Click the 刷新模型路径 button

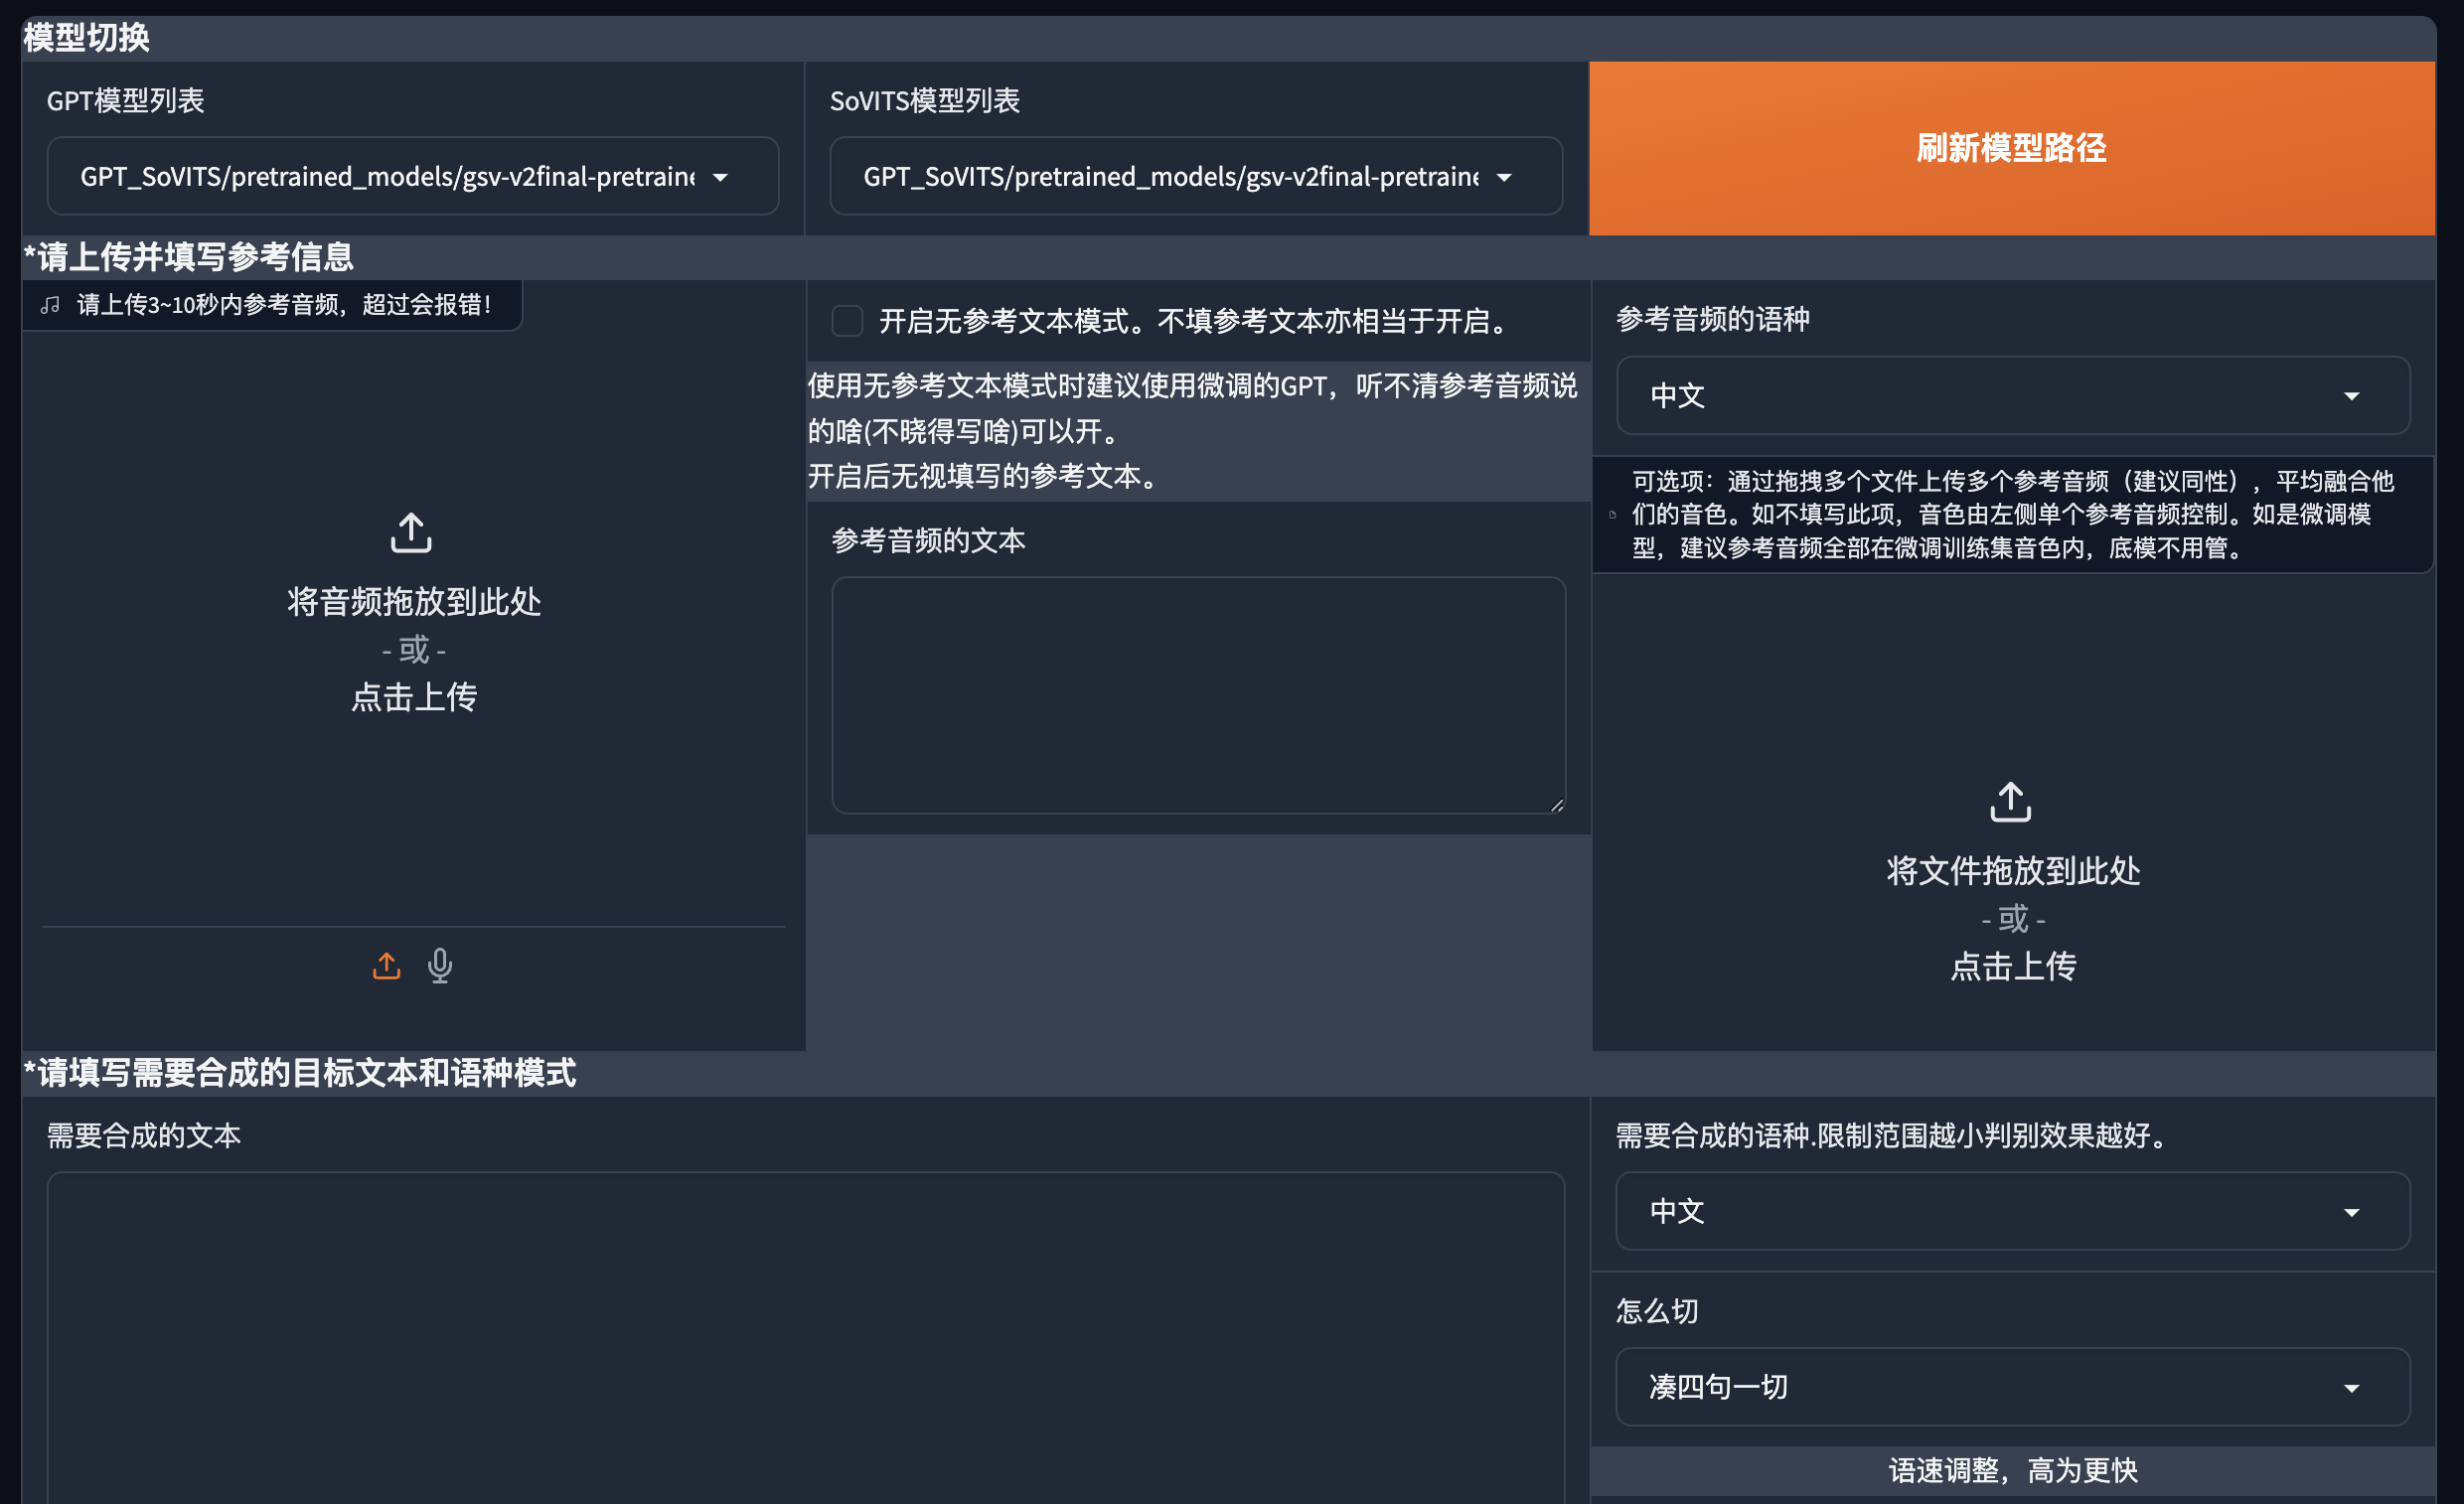[2011, 148]
